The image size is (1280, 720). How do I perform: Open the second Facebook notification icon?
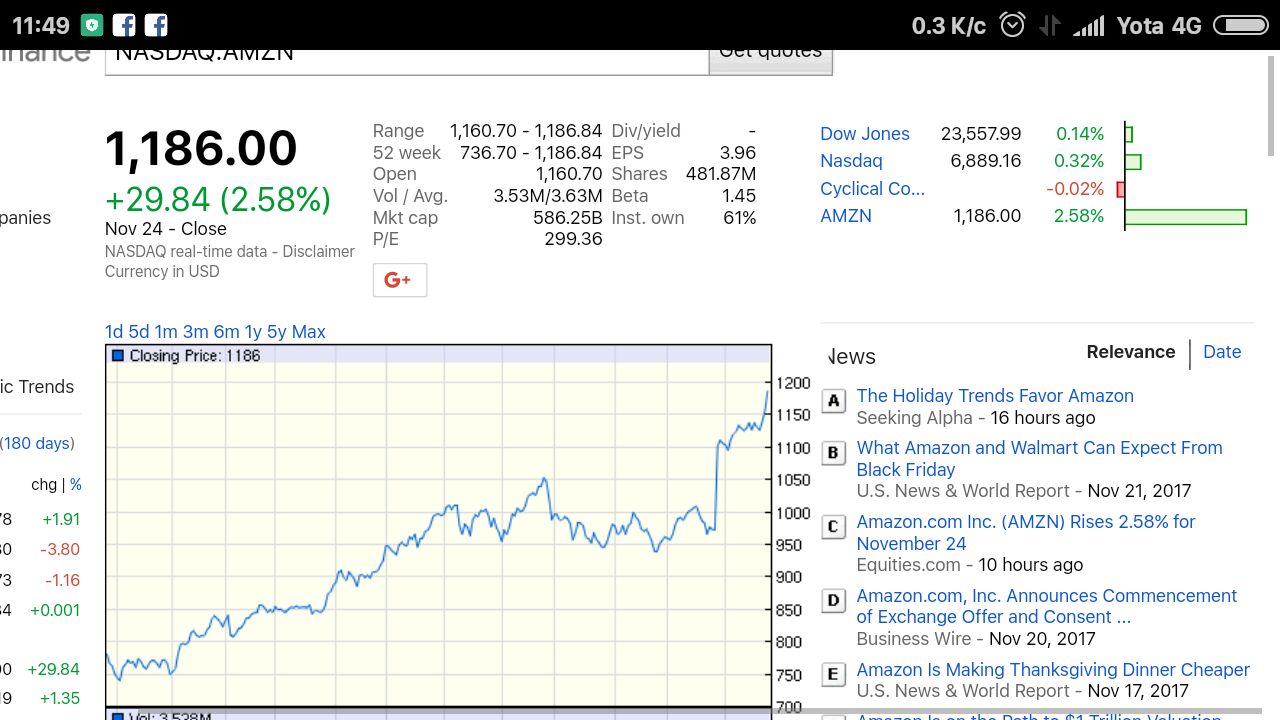click(x=156, y=25)
